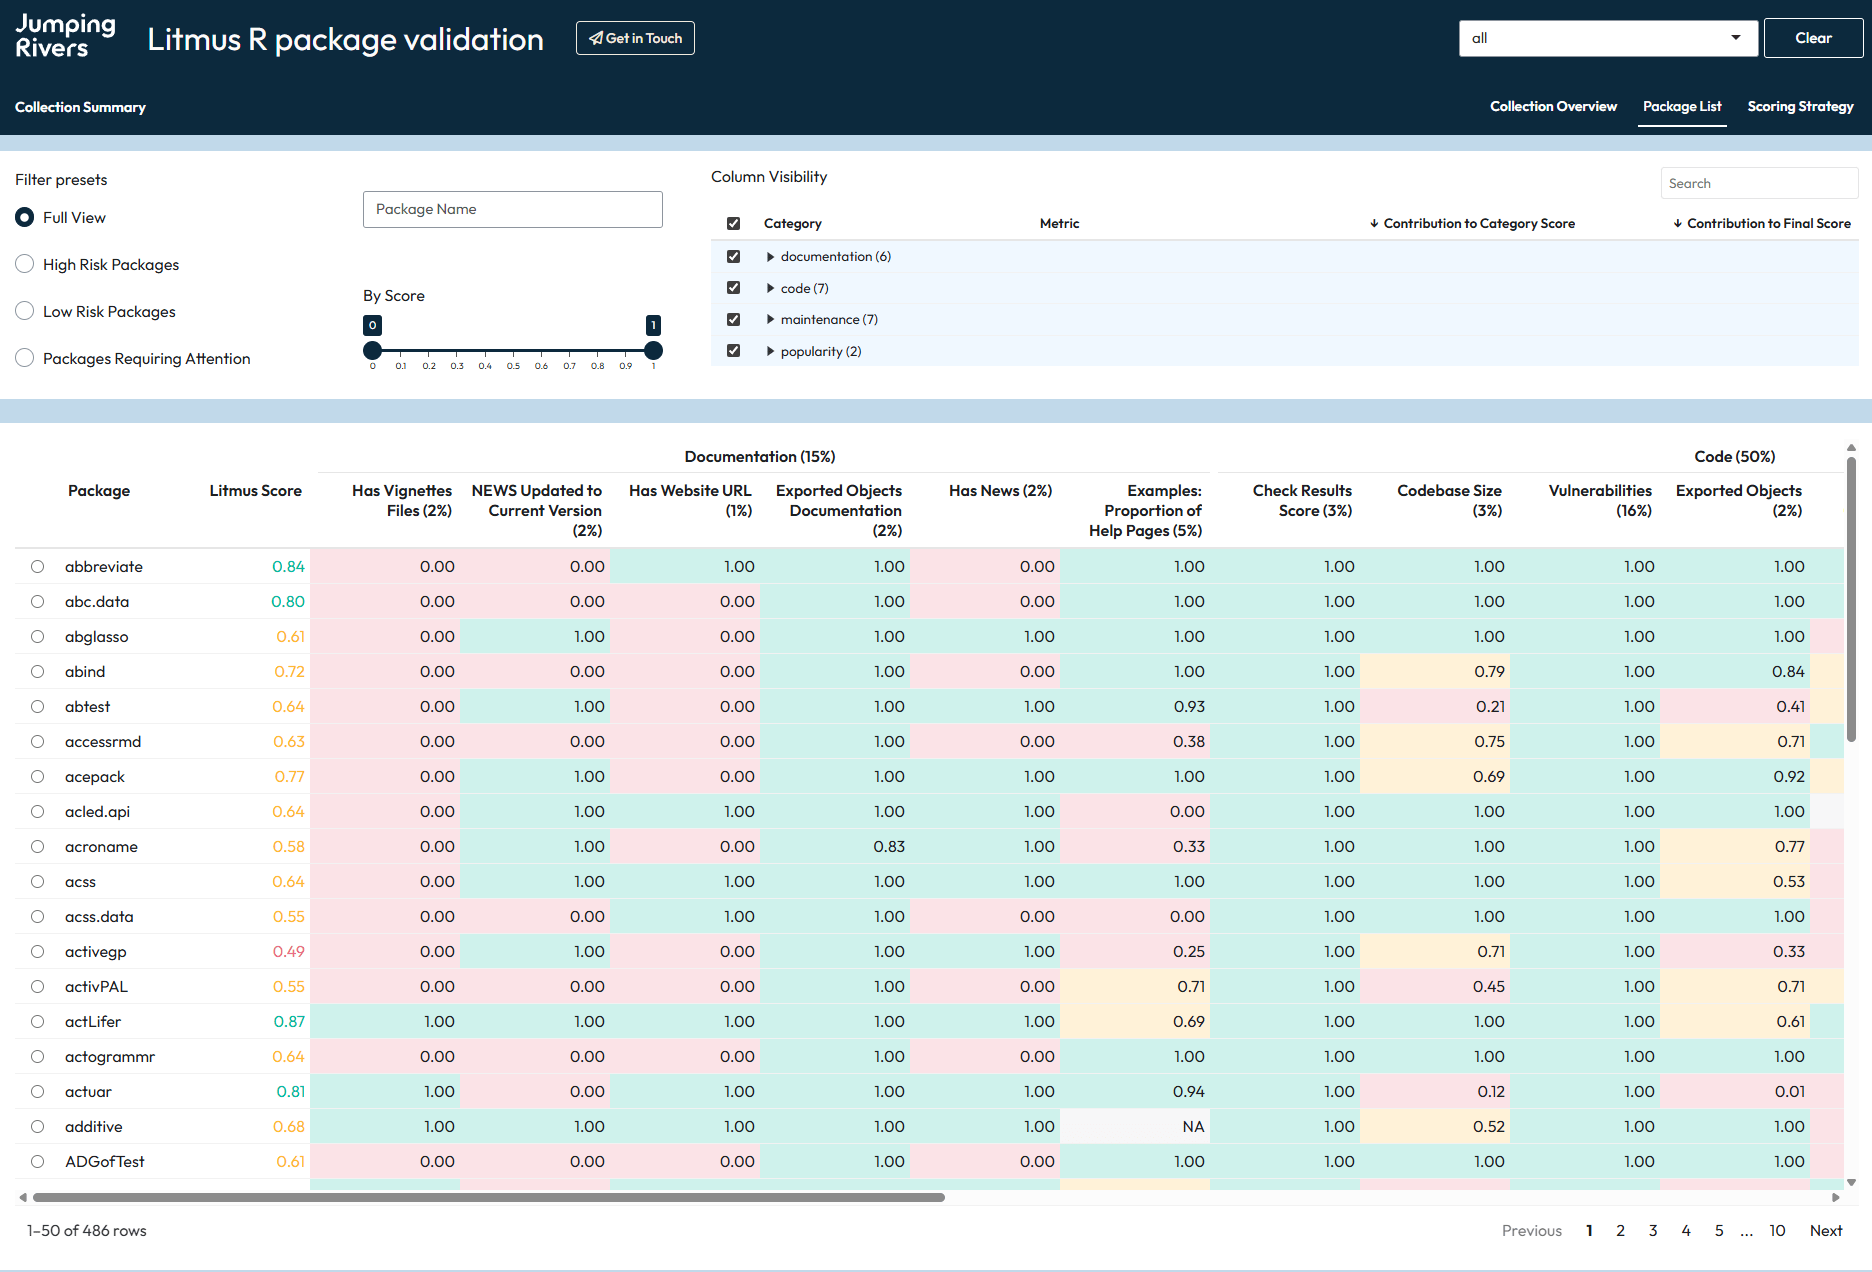Expand the code (7) category arrow
This screenshot has width=1872, height=1272.
[770, 288]
